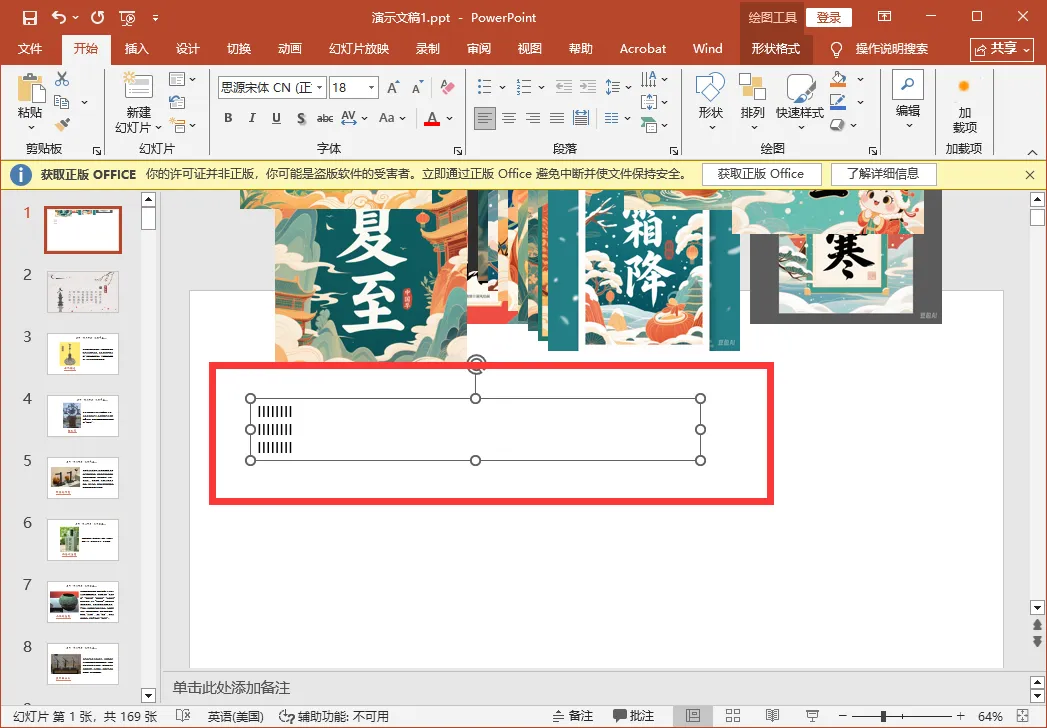Expand numbering list dropdown

tap(542, 87)
